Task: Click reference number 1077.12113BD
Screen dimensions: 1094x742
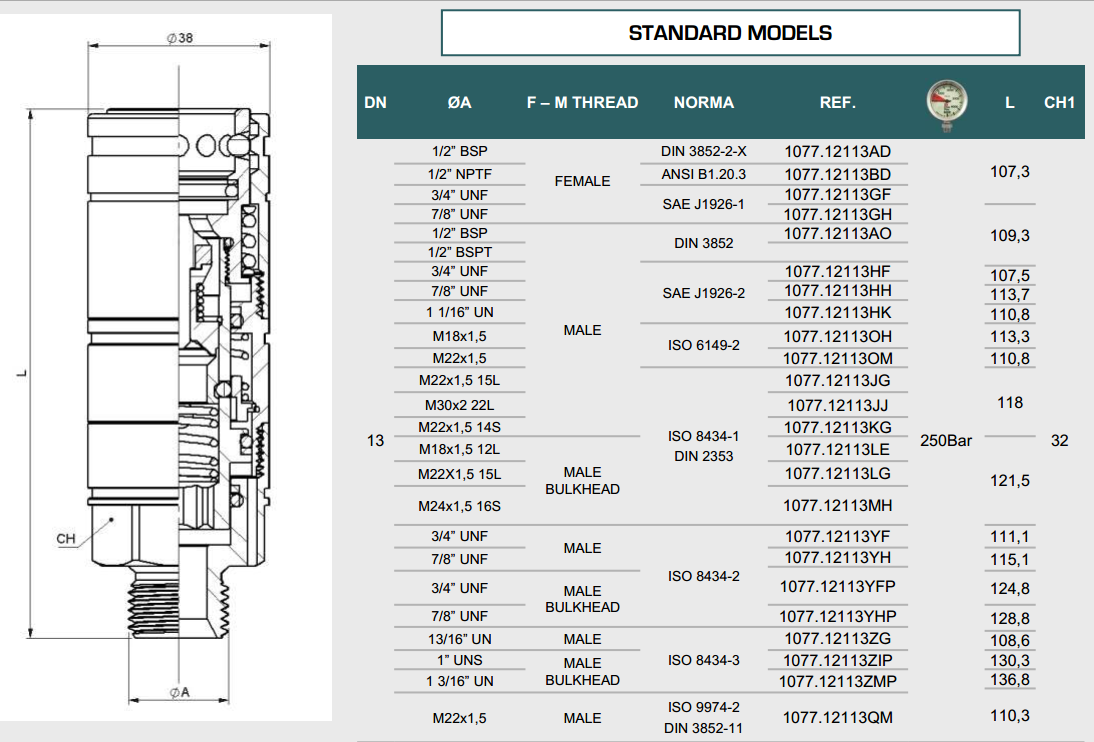Action: pos(837,174)
